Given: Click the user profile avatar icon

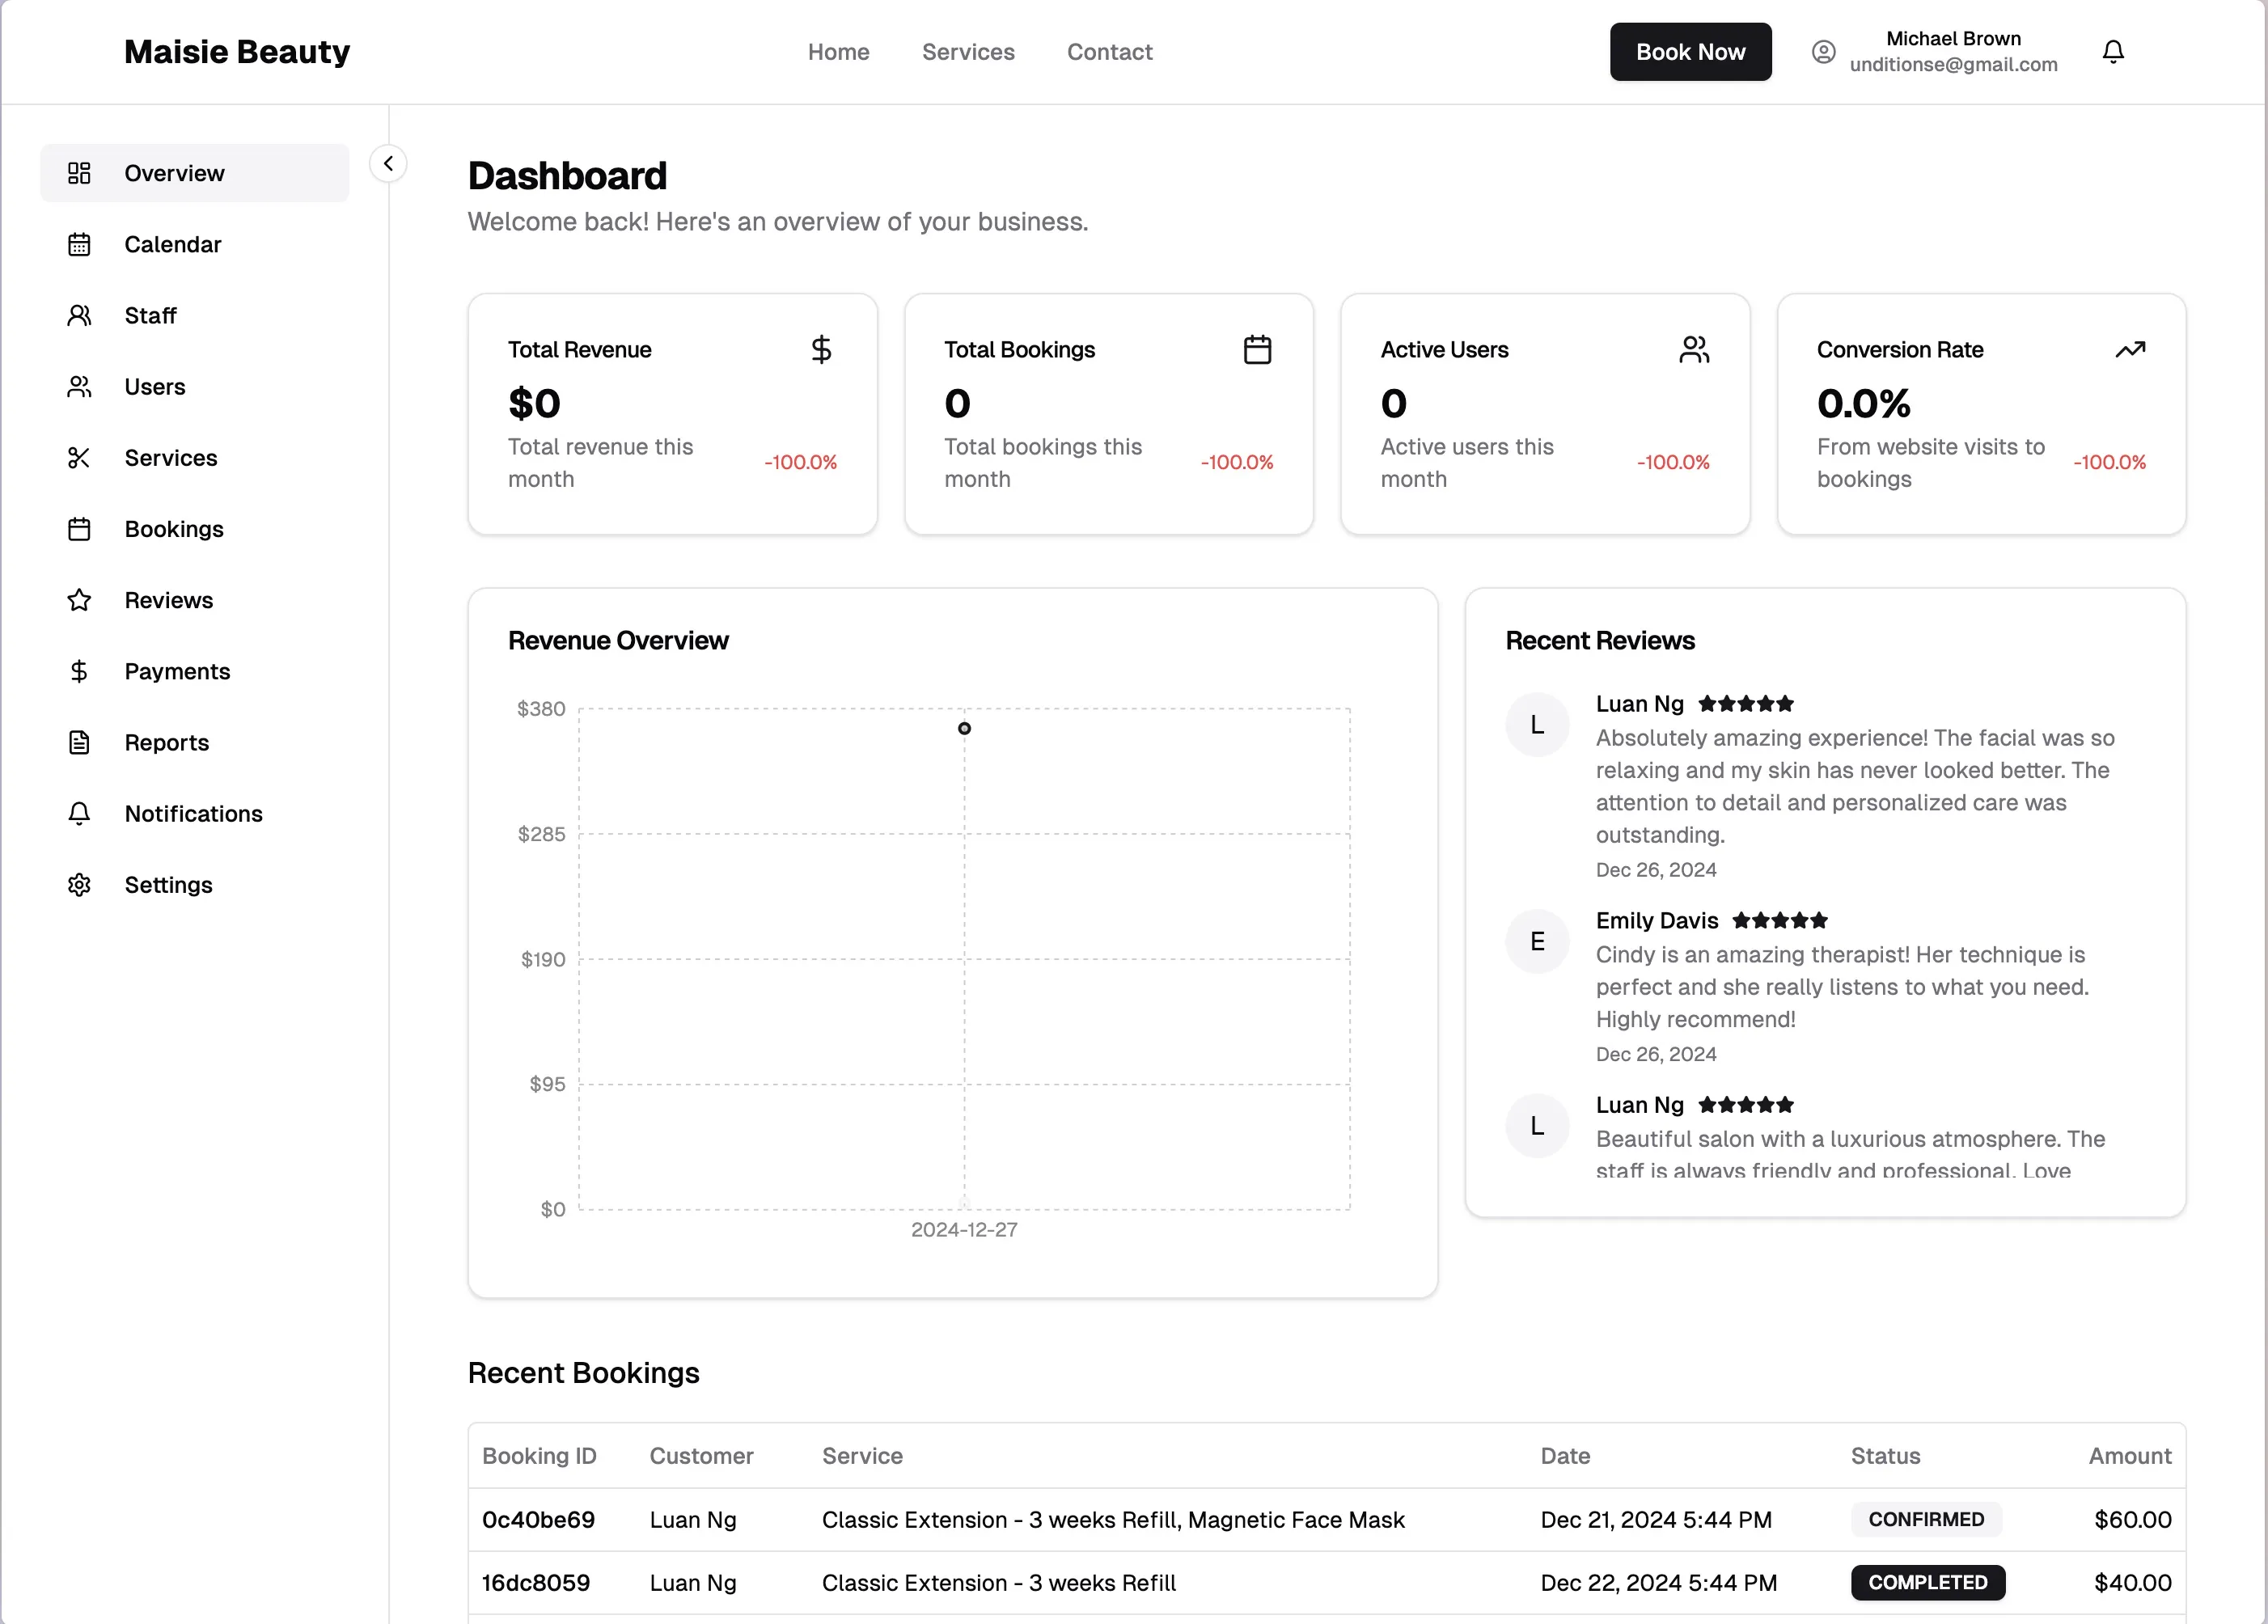Looking at the screenshot, I should pyautogui.click(x=1823, y=52).
